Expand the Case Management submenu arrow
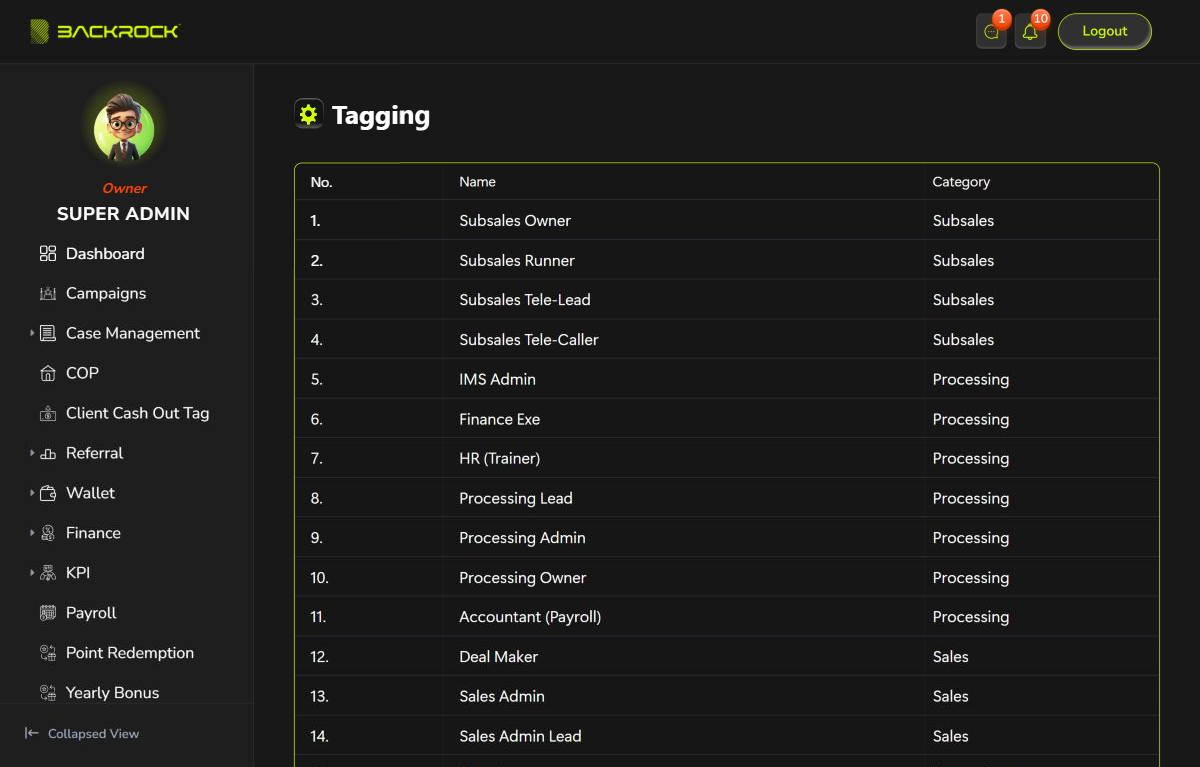 32,333
